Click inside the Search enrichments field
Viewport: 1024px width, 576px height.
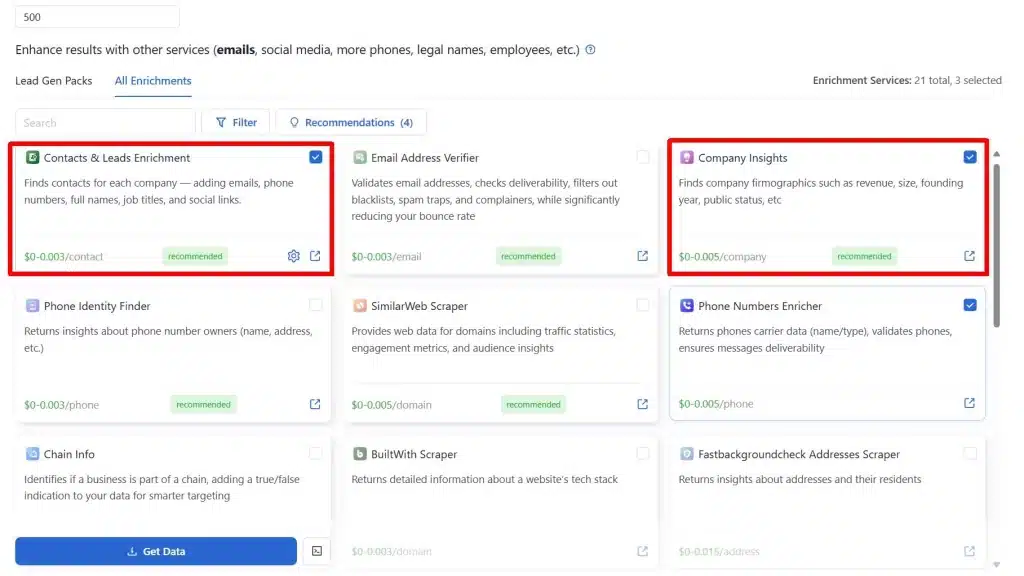[104, 121]
